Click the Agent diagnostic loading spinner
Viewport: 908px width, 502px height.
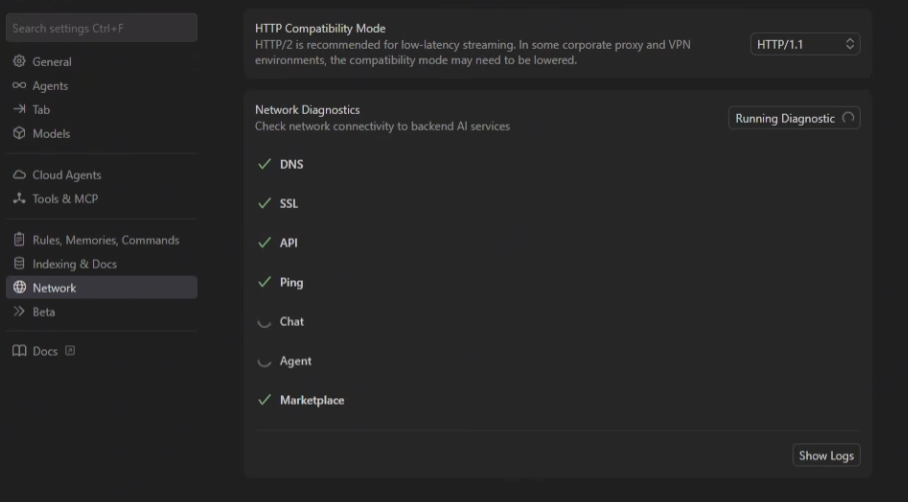point(265,361)
